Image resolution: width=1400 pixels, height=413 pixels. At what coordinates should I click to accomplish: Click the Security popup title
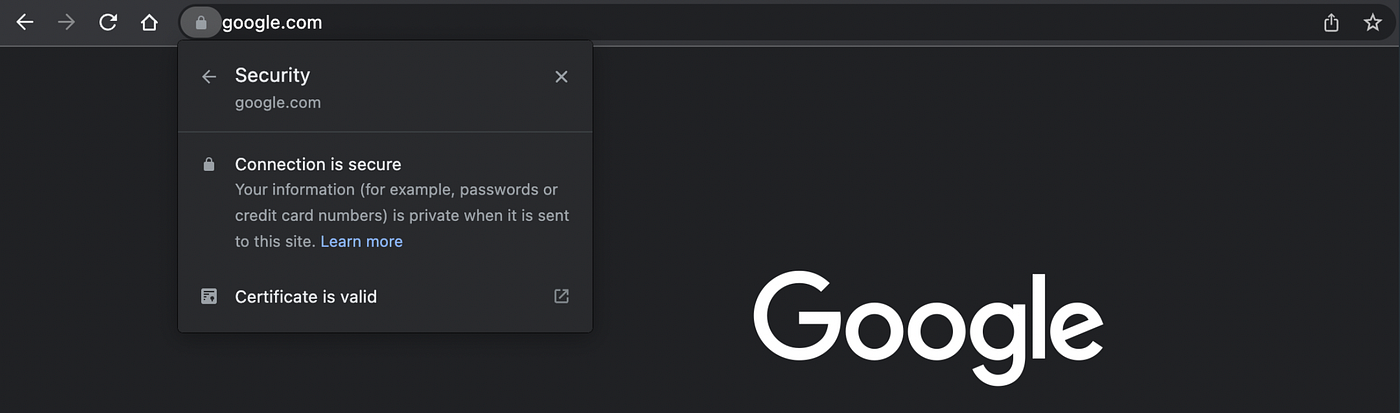[x=272, y=75]
